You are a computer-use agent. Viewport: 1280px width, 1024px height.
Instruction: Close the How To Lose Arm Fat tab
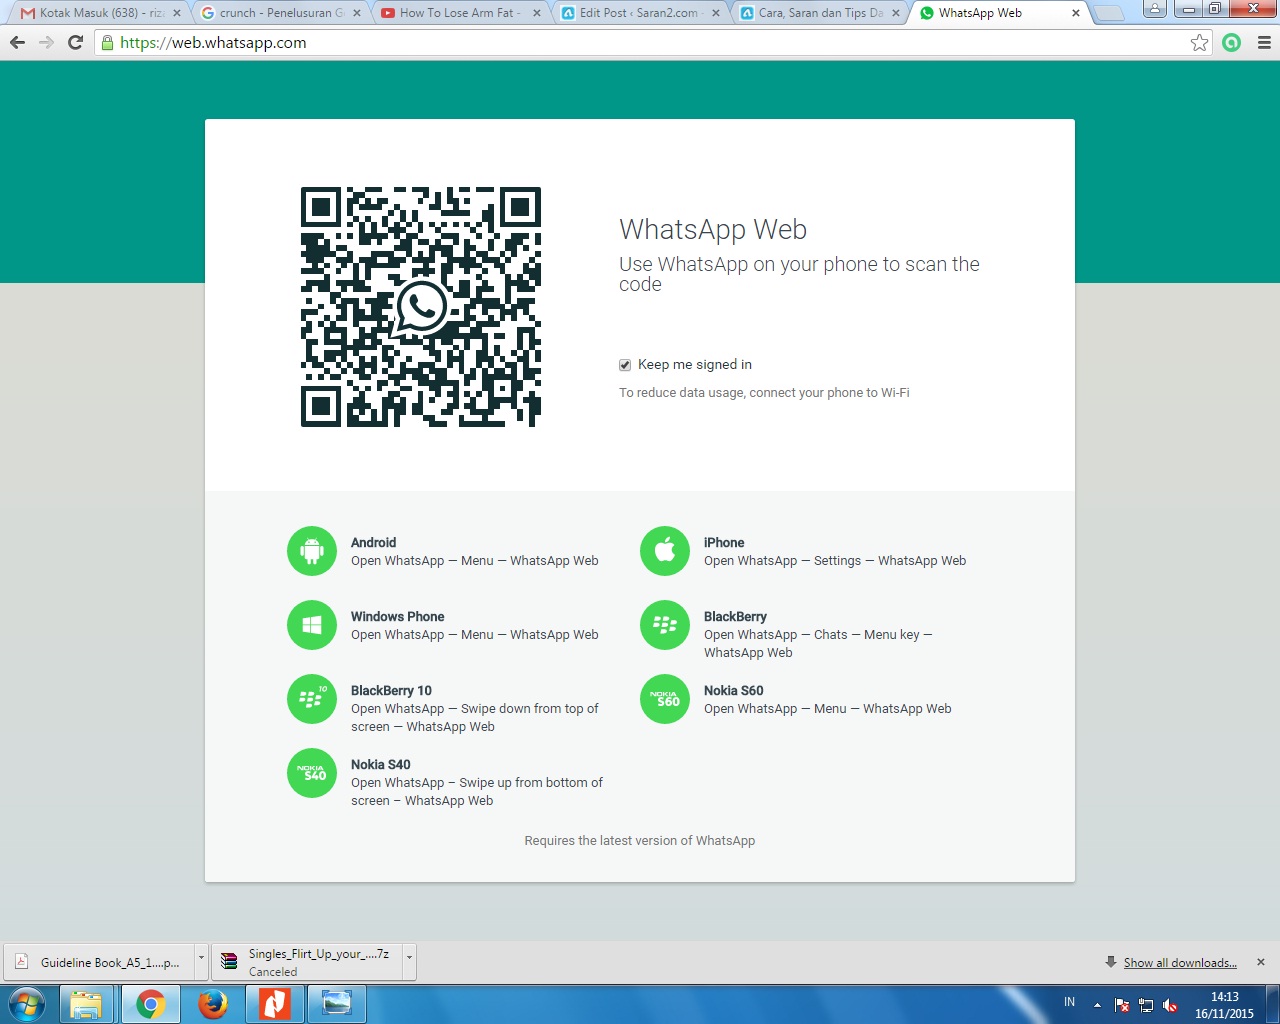(536, 13)
